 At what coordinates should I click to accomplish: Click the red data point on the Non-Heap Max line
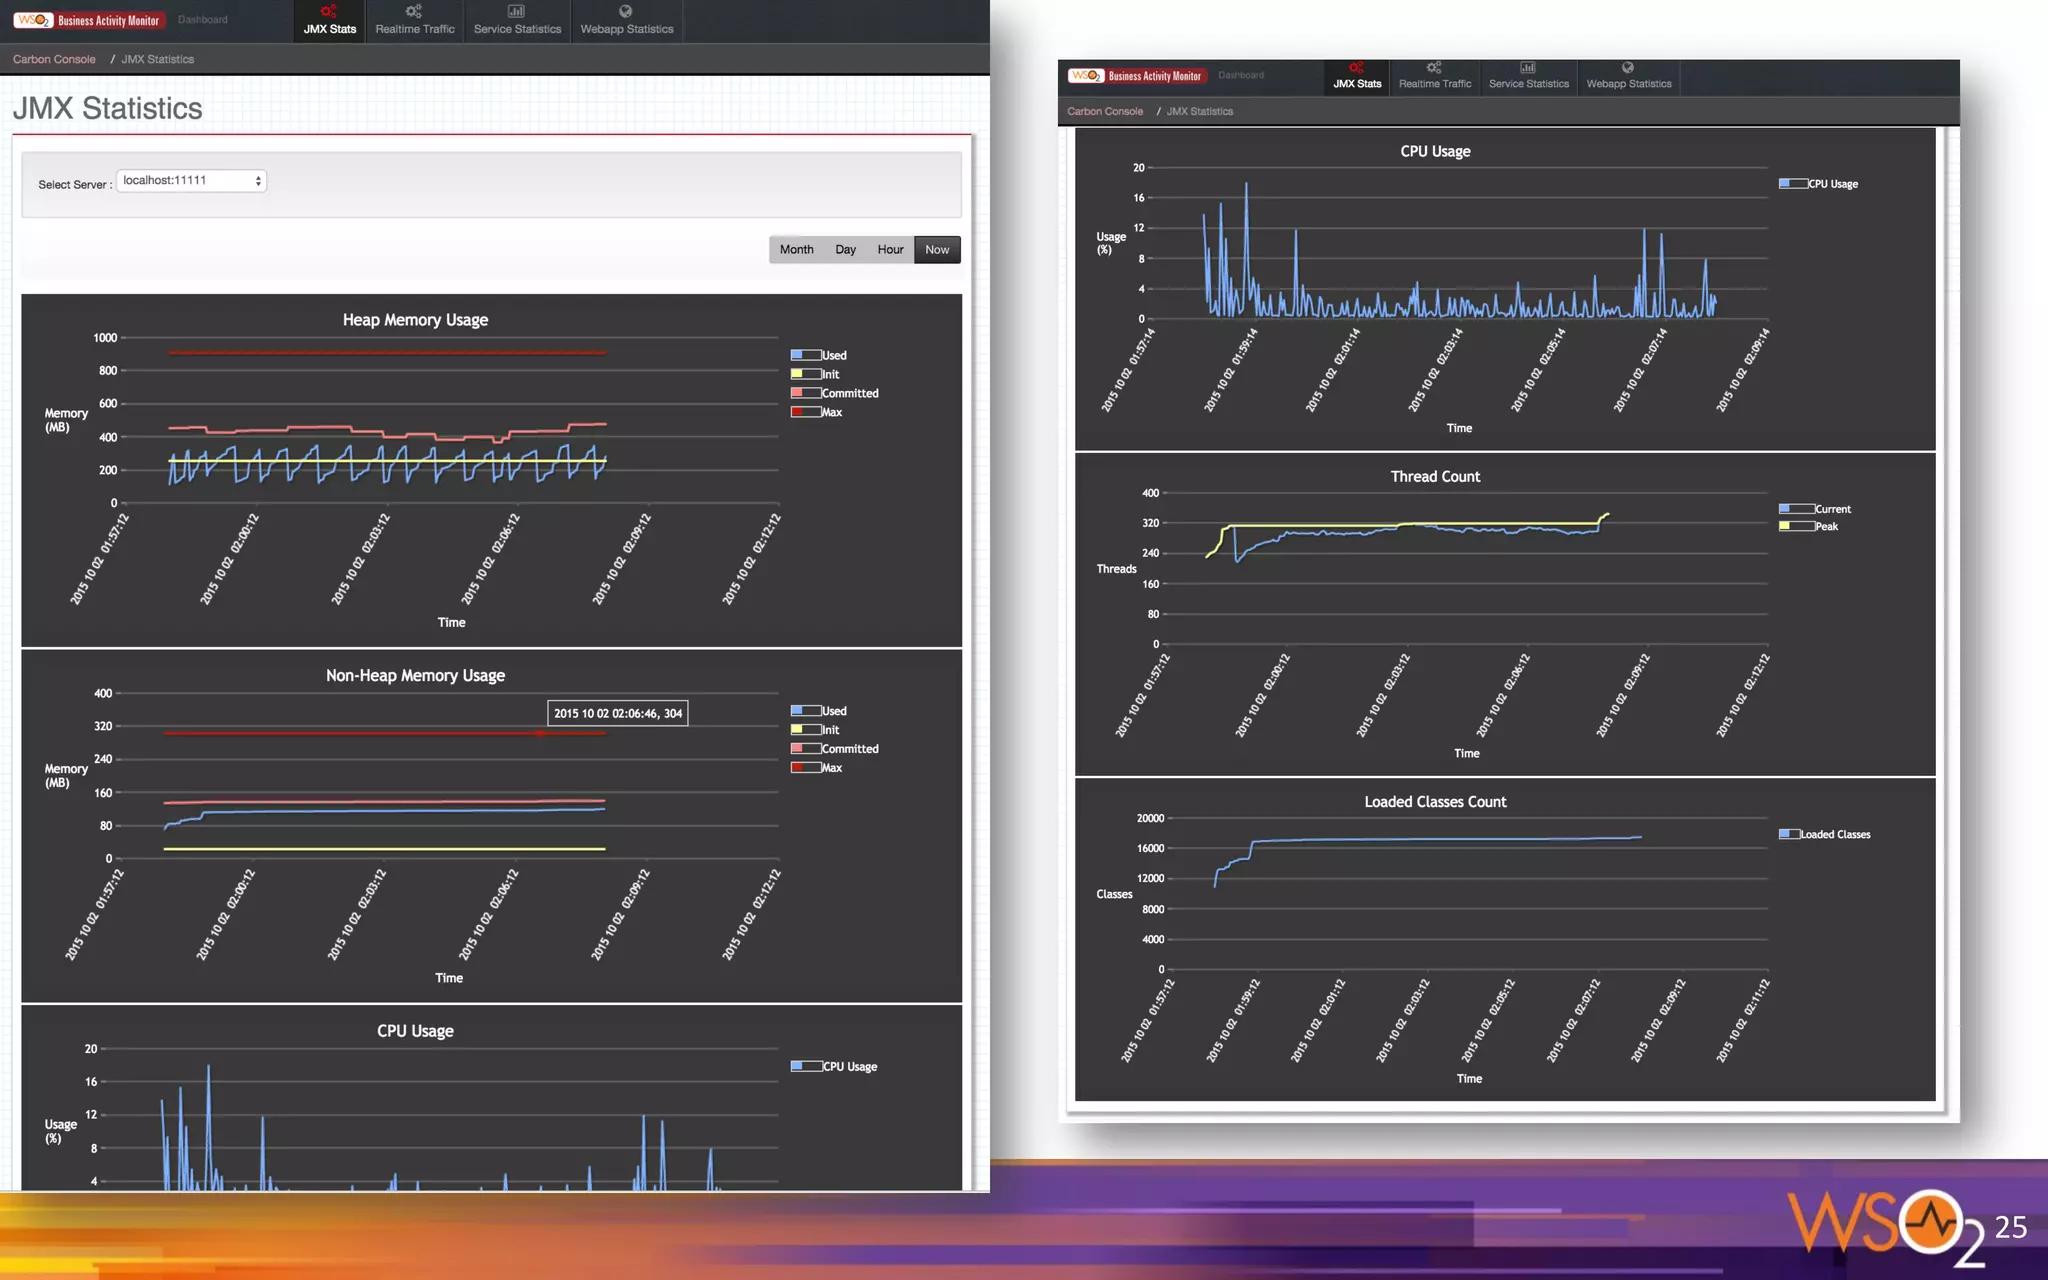540,733
